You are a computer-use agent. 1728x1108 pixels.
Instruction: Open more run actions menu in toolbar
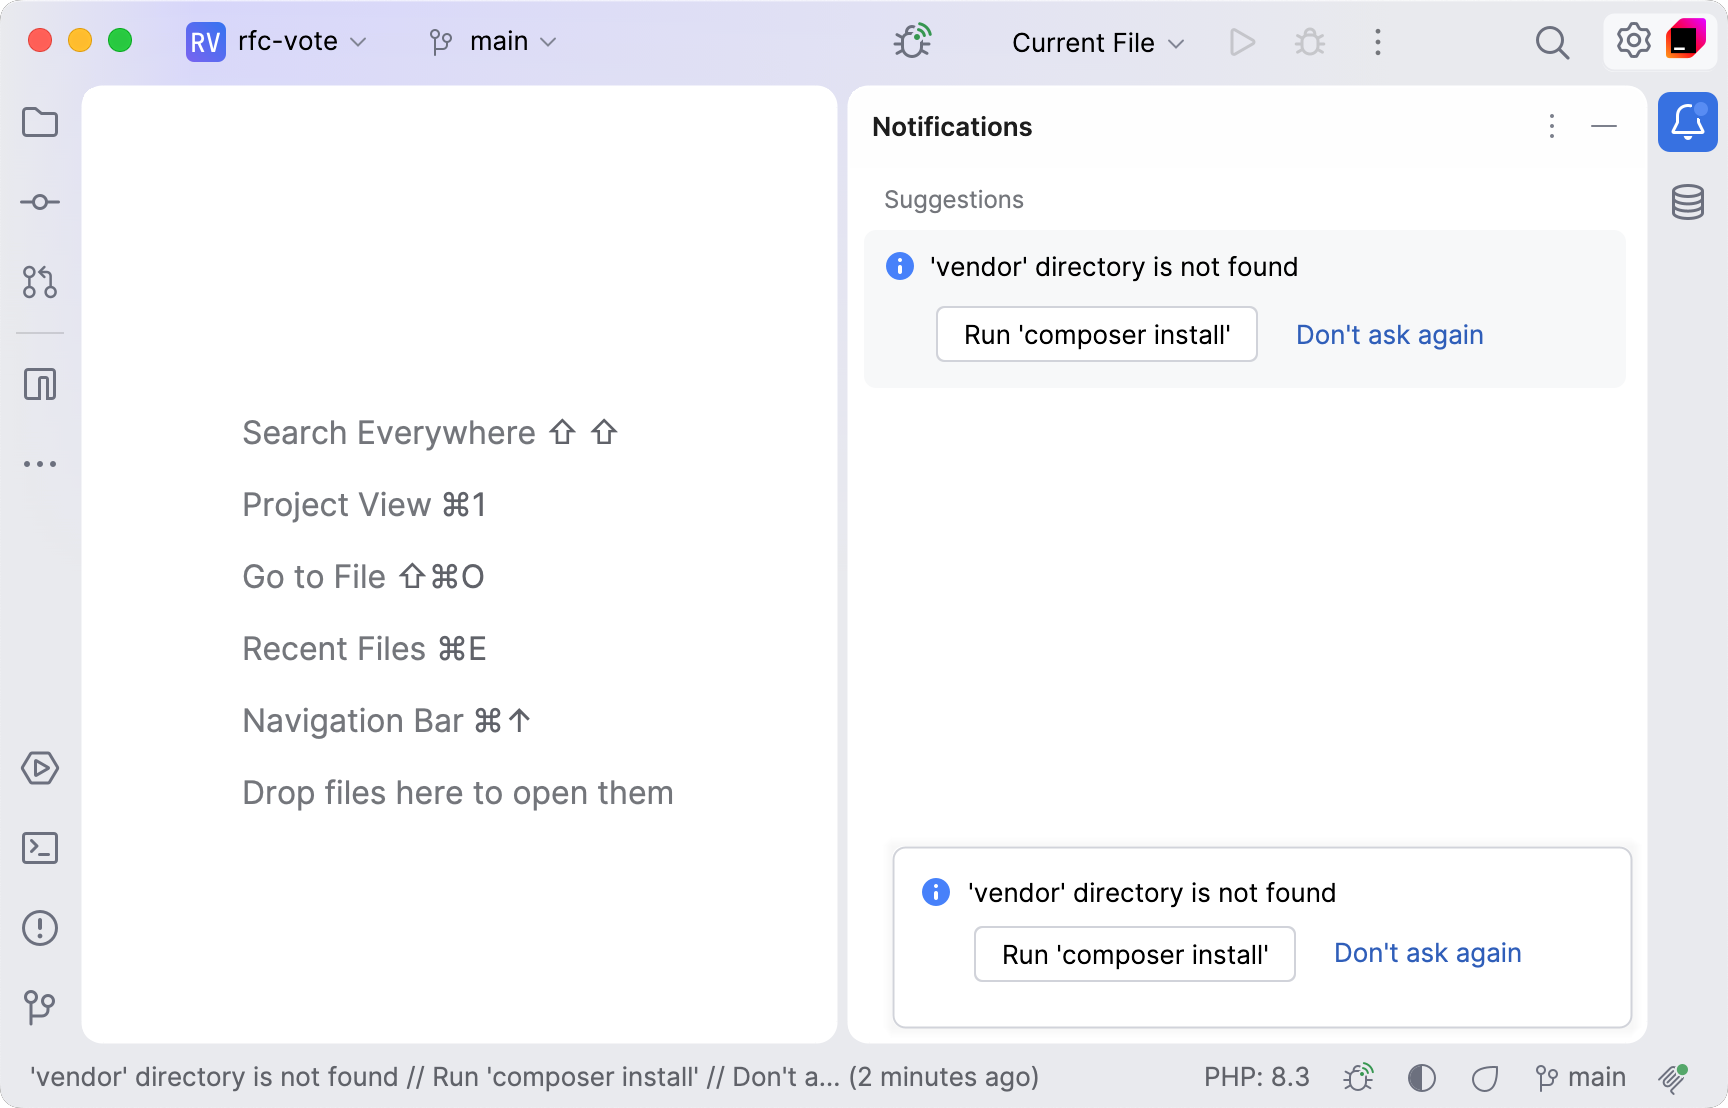1378,42
